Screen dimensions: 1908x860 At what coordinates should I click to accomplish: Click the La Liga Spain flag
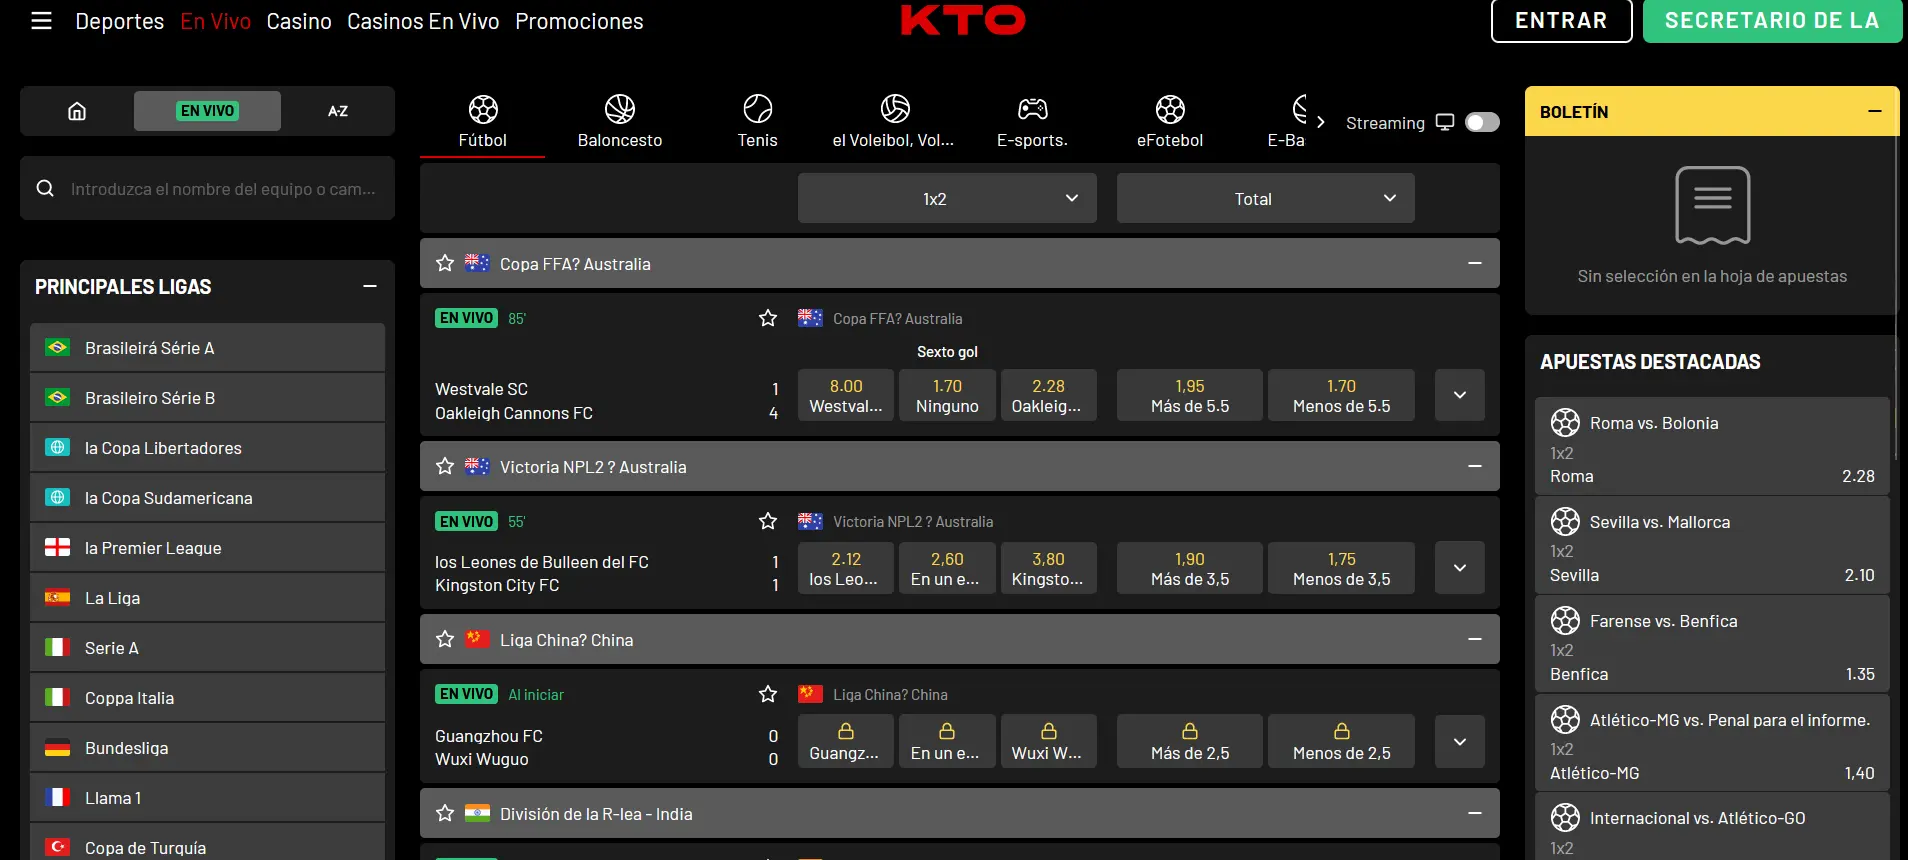58,597
